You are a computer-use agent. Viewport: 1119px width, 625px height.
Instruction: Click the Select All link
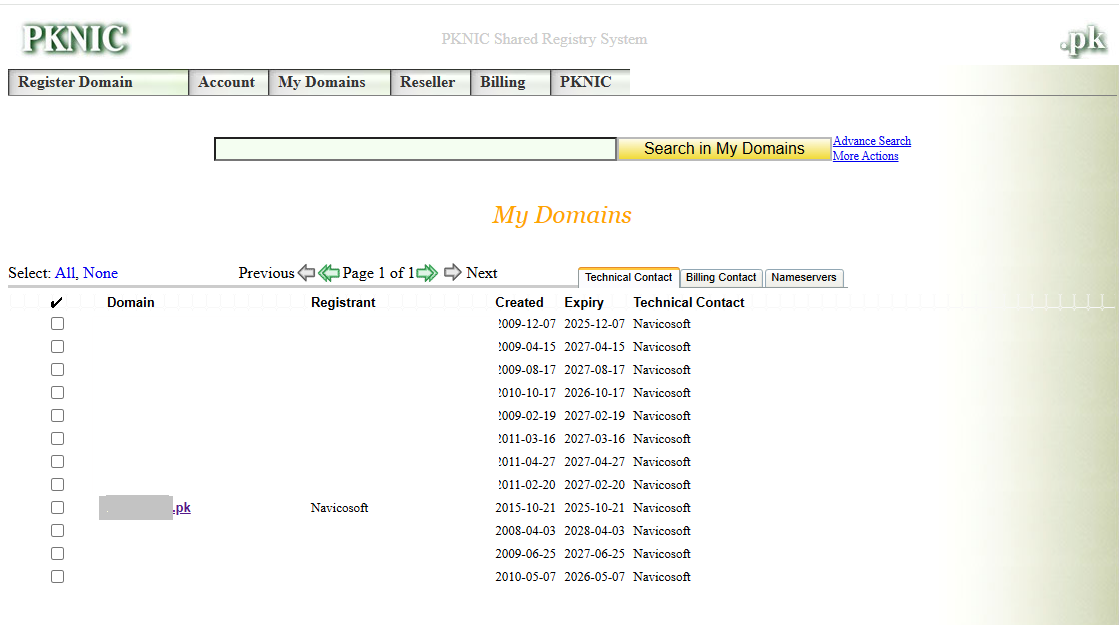click(65, 273)
